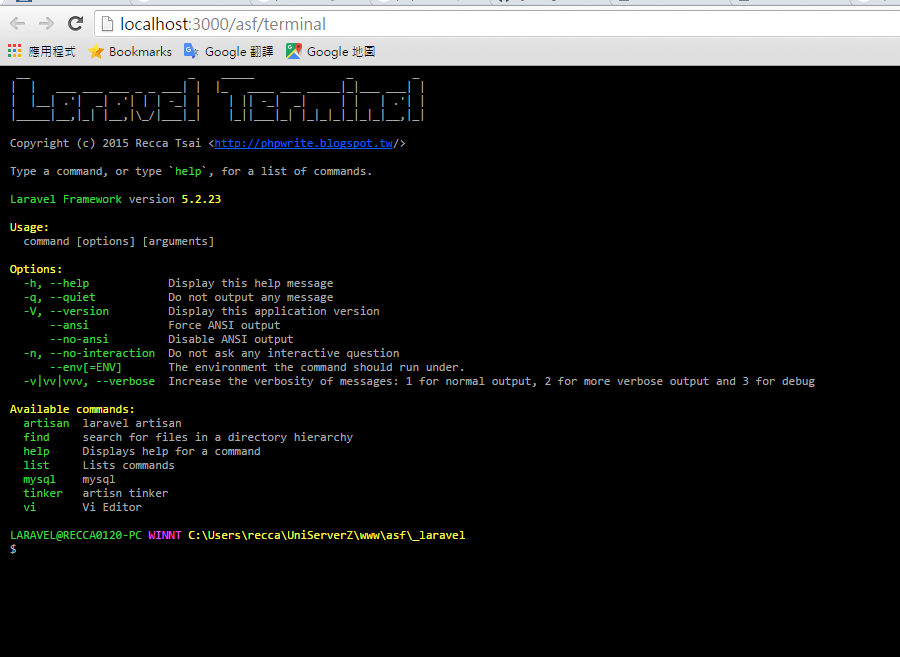Click the 'Lists commands' description
This screenshot has height=657, width=900.
(x=129, y=465)
